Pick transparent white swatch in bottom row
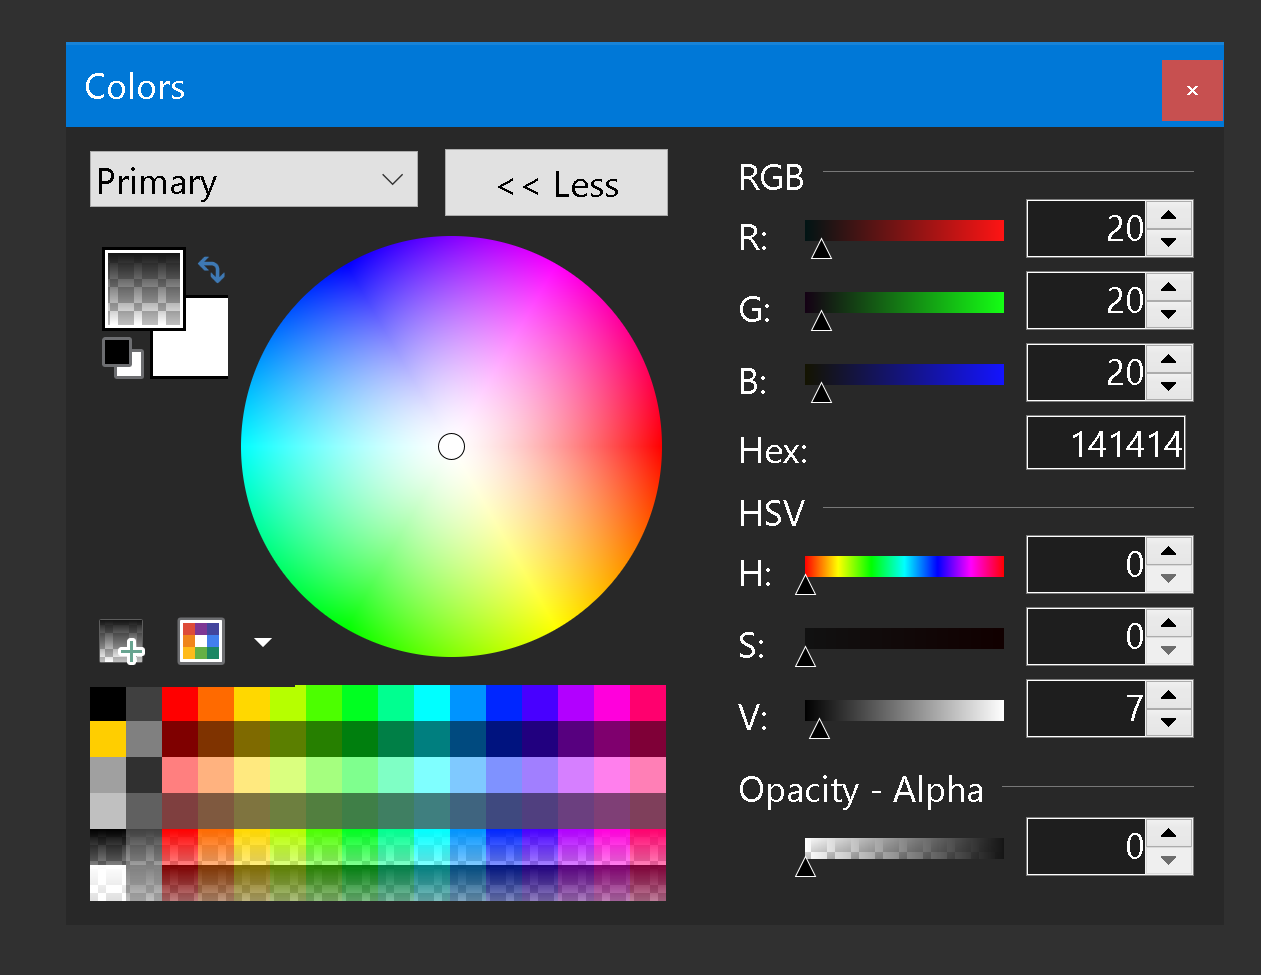The height and width of the screenshot is (975, 1261). 108,883
